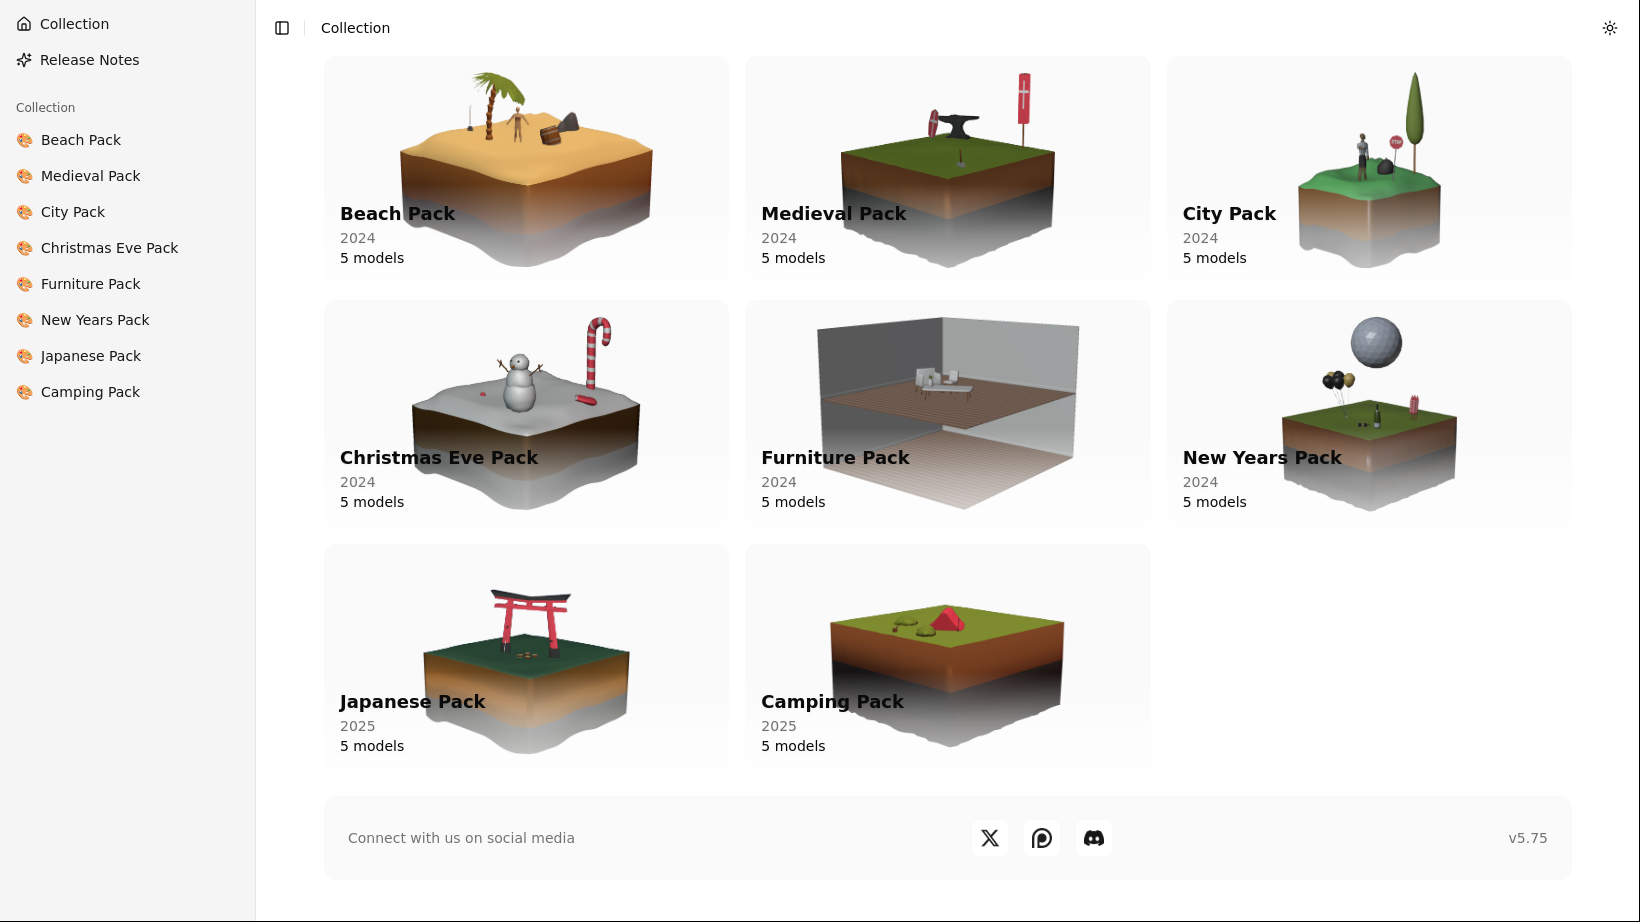The width and height of the screenshot is (1640, 922).
Task: Toggle the sidebar panel icon
Action: 282,28
